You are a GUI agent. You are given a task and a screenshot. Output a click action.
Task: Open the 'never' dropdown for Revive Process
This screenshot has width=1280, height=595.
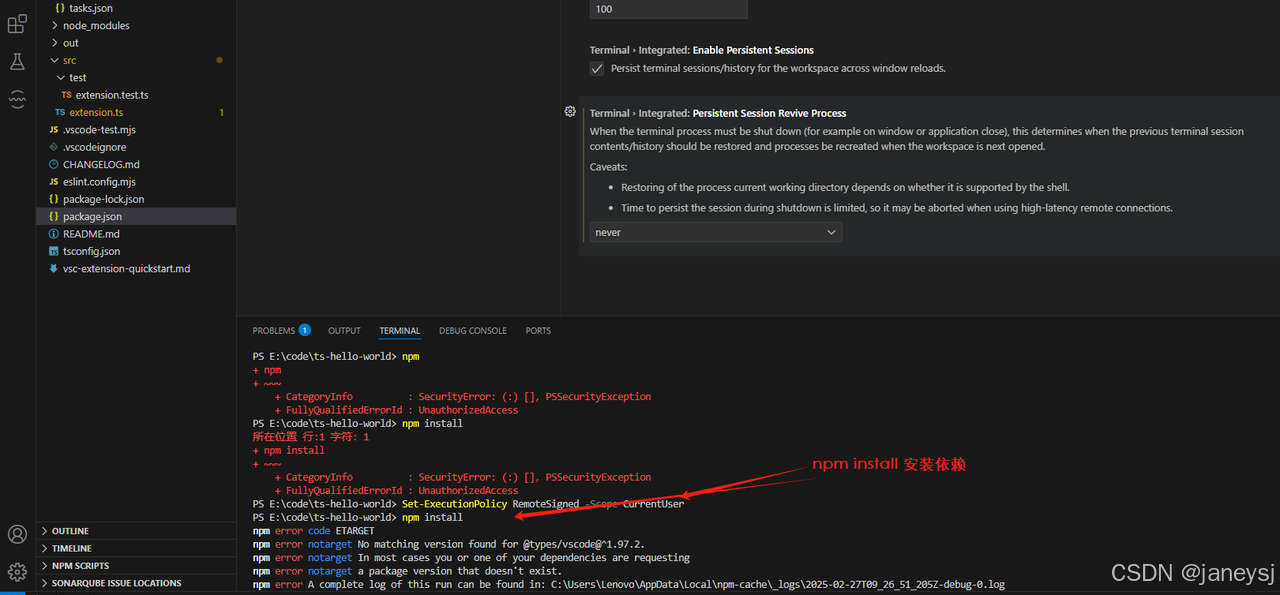point(715,232)
